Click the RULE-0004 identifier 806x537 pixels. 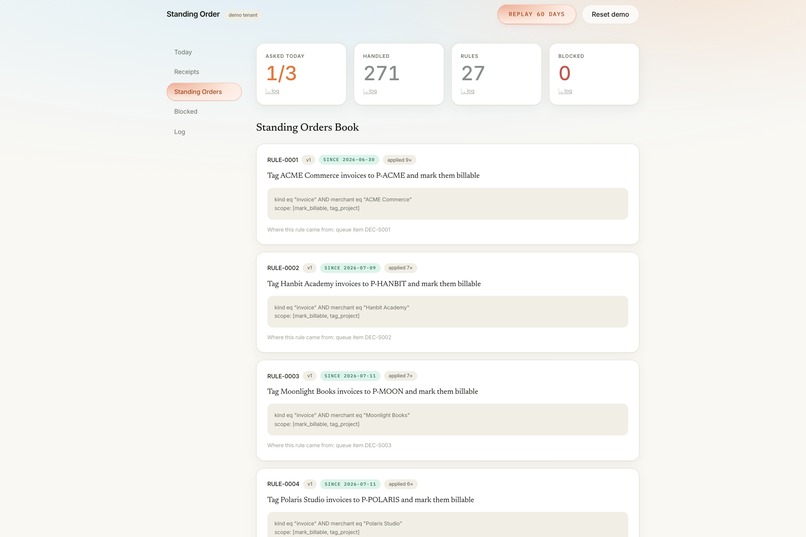(283, 484)
